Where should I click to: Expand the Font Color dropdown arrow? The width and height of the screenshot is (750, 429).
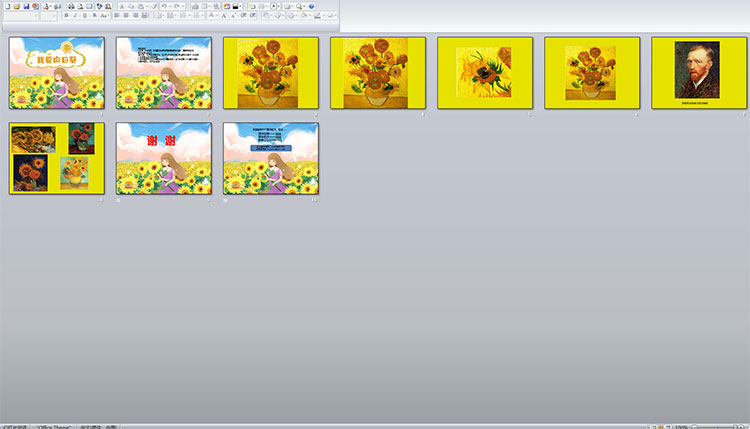[217, 15]
